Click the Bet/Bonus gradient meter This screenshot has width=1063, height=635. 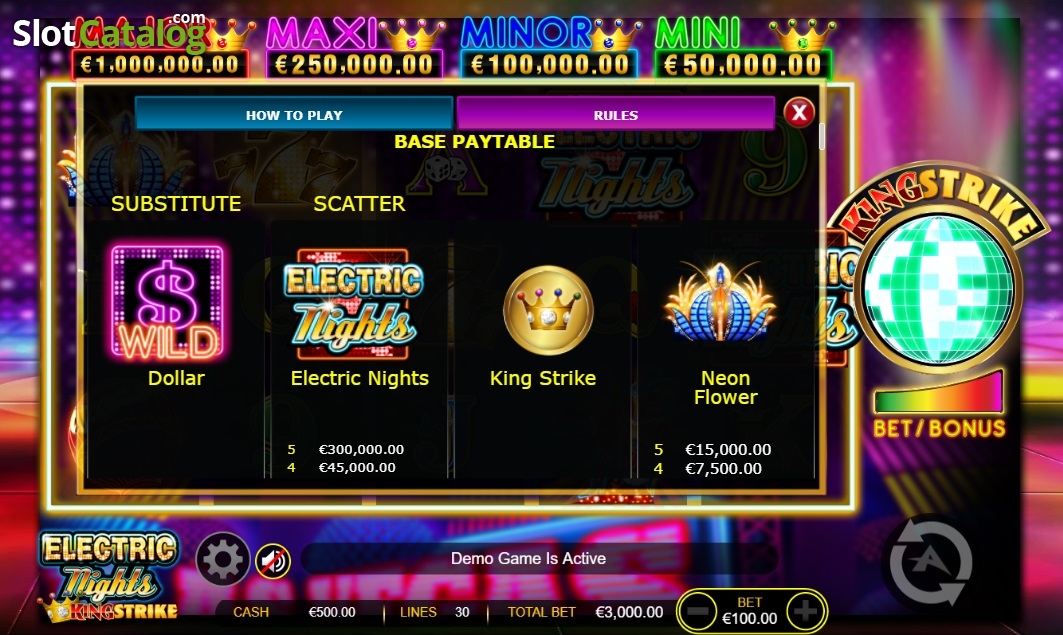coord(939,392)
